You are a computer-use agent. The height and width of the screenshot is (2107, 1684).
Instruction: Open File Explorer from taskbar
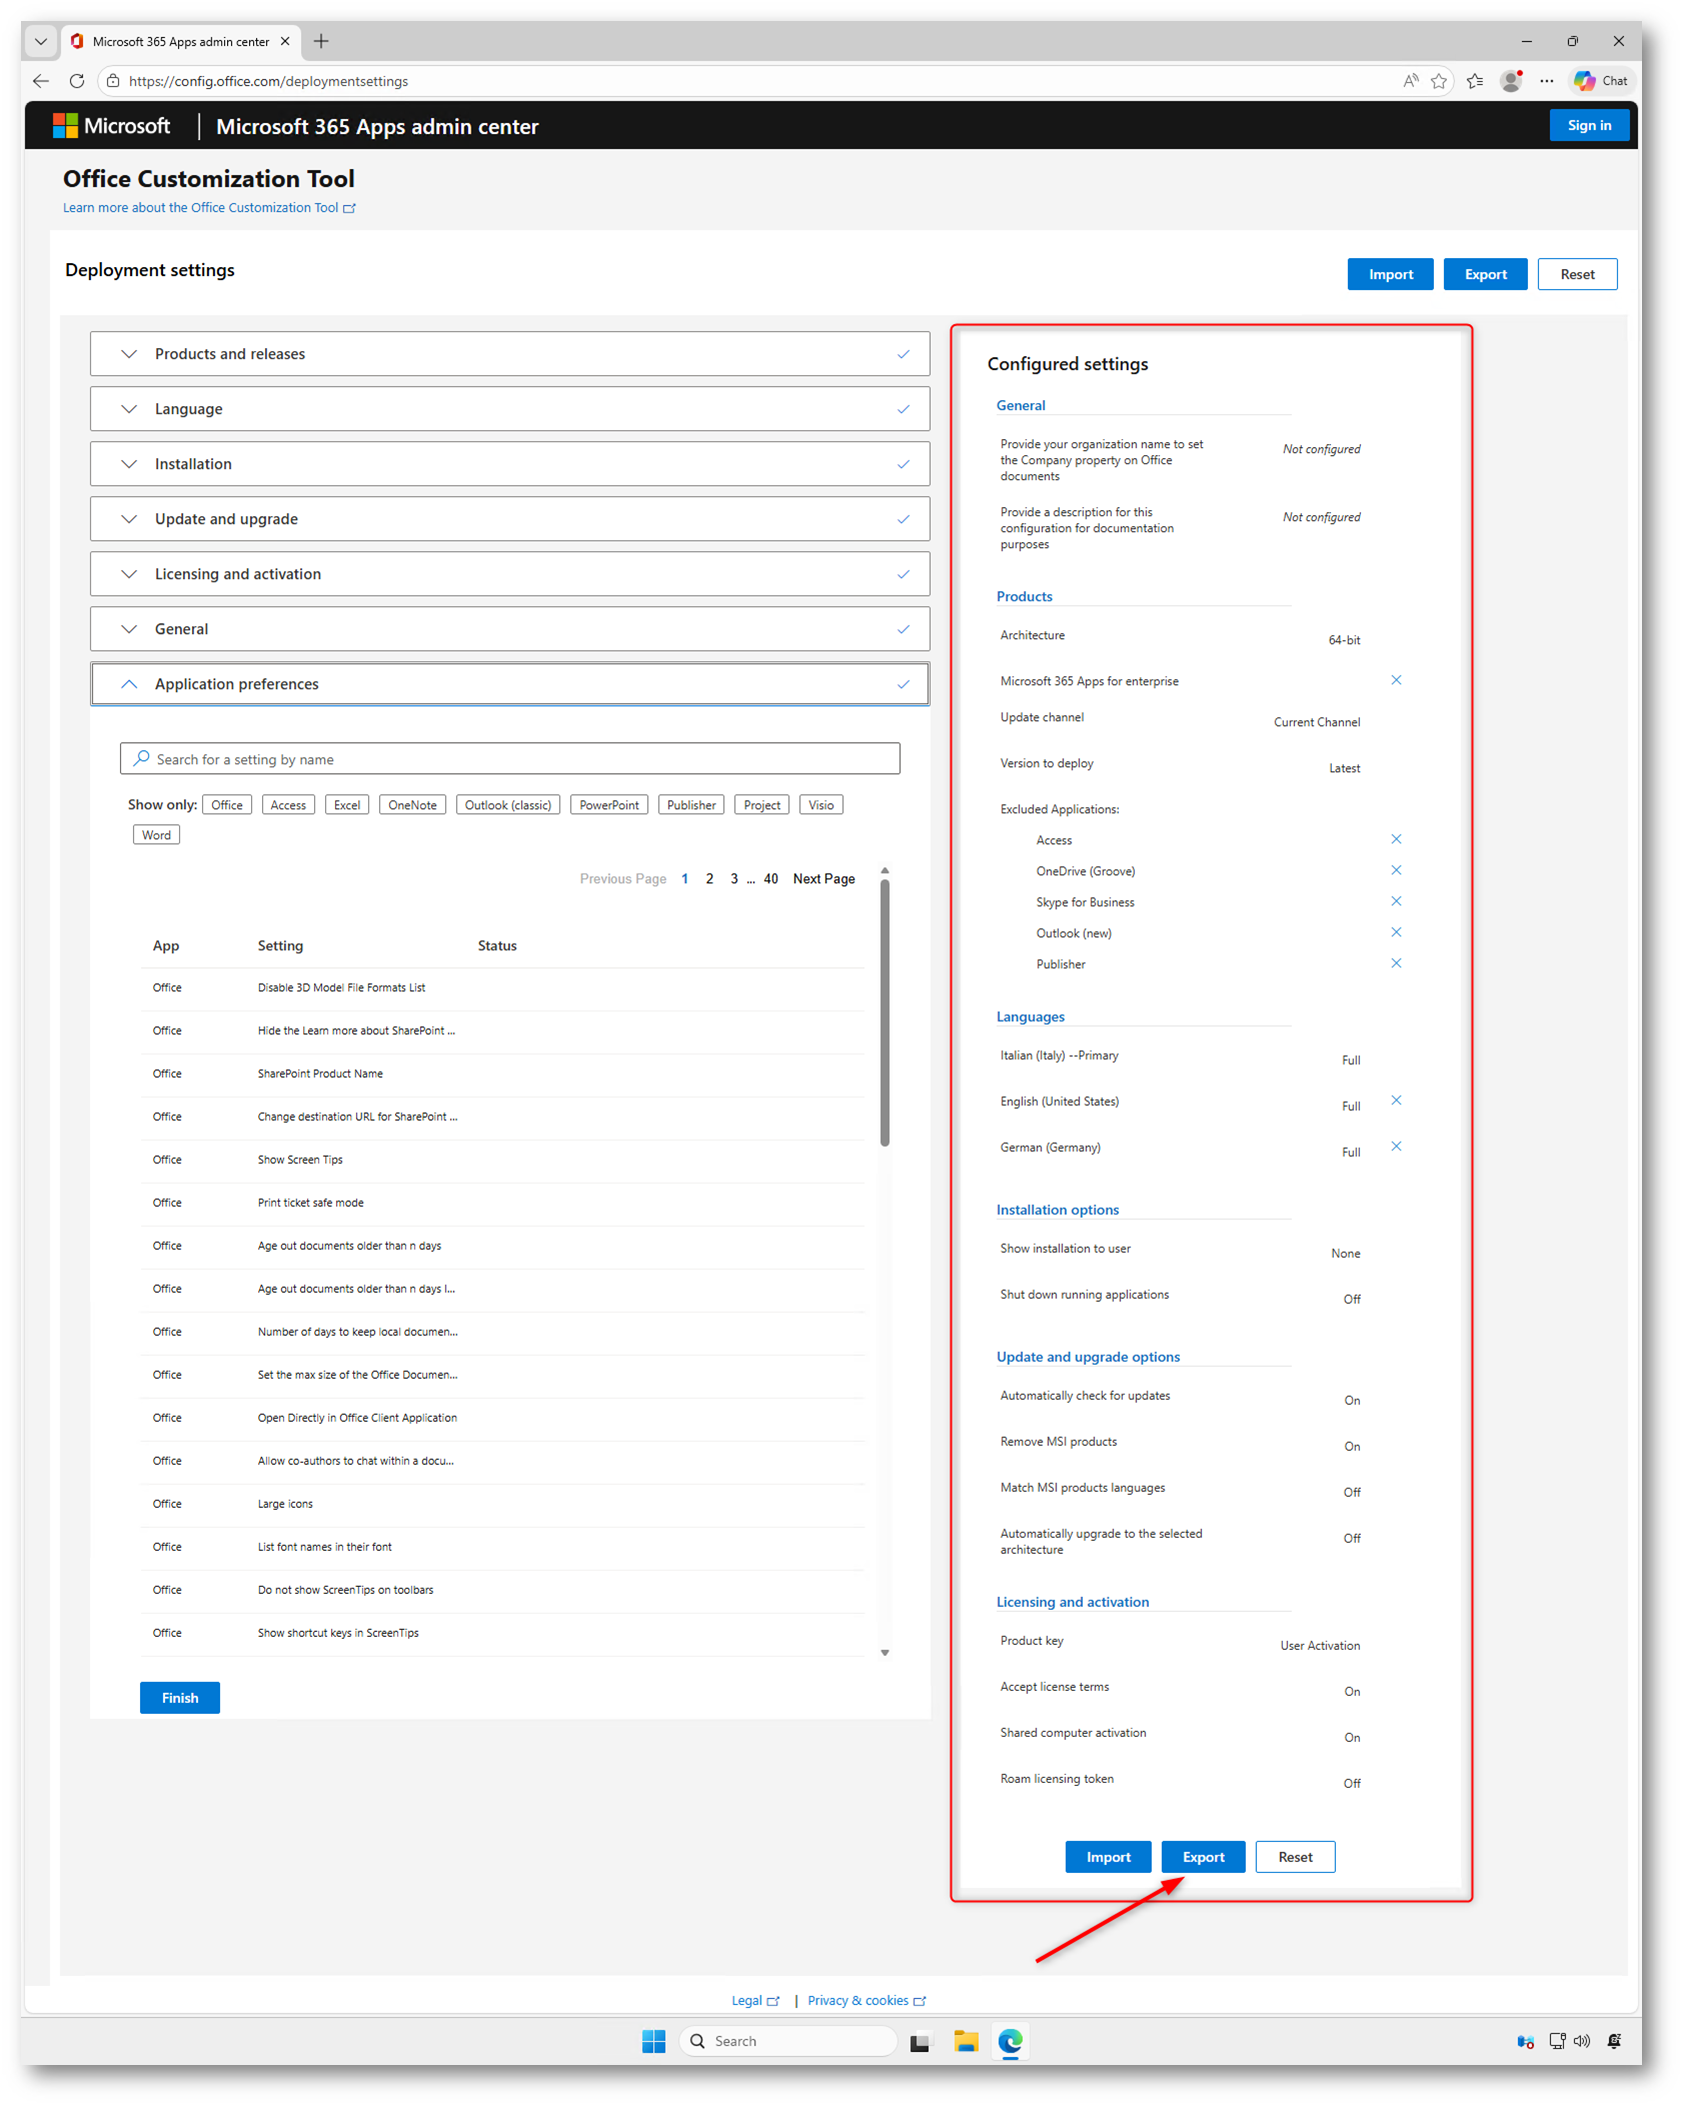[x=965, y=2041]
